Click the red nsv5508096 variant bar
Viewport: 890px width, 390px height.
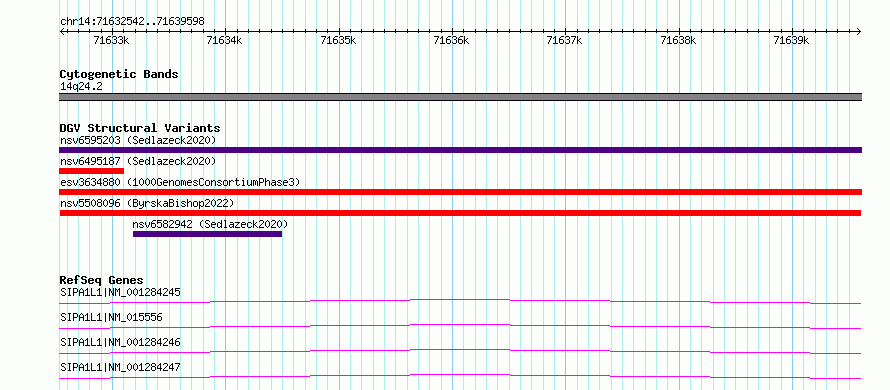[460, 213]
